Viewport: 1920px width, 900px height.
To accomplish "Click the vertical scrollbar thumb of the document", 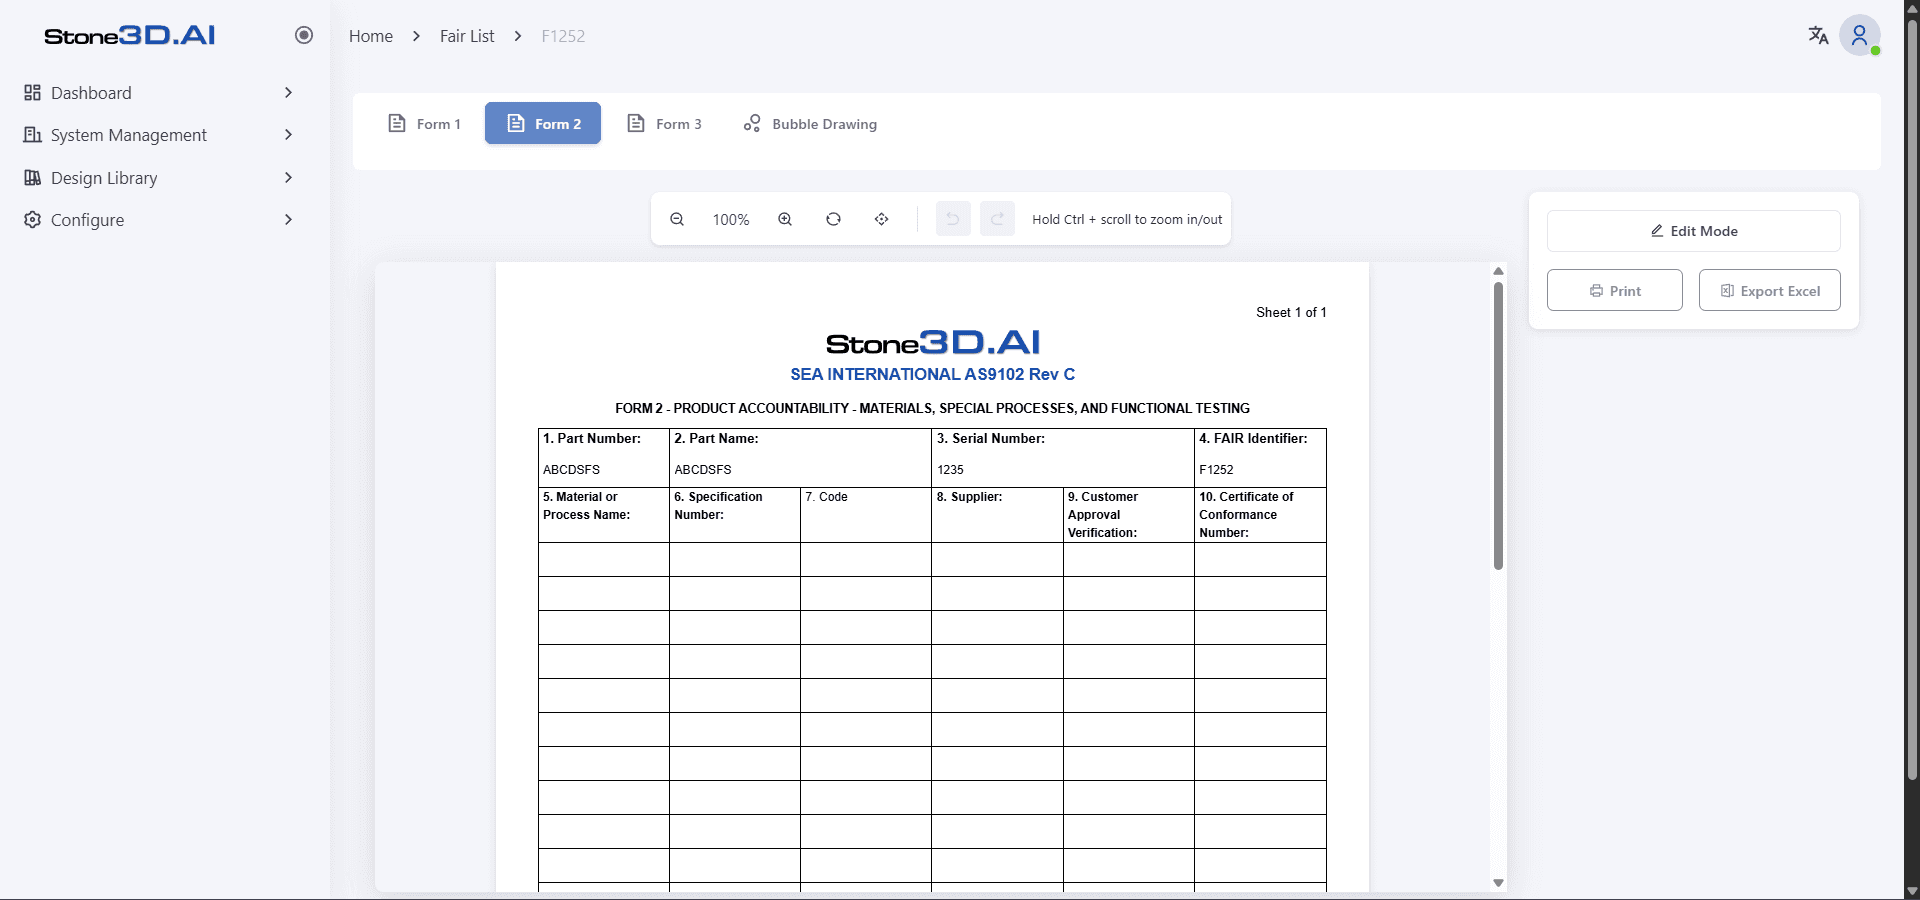I will (1498, 425).
